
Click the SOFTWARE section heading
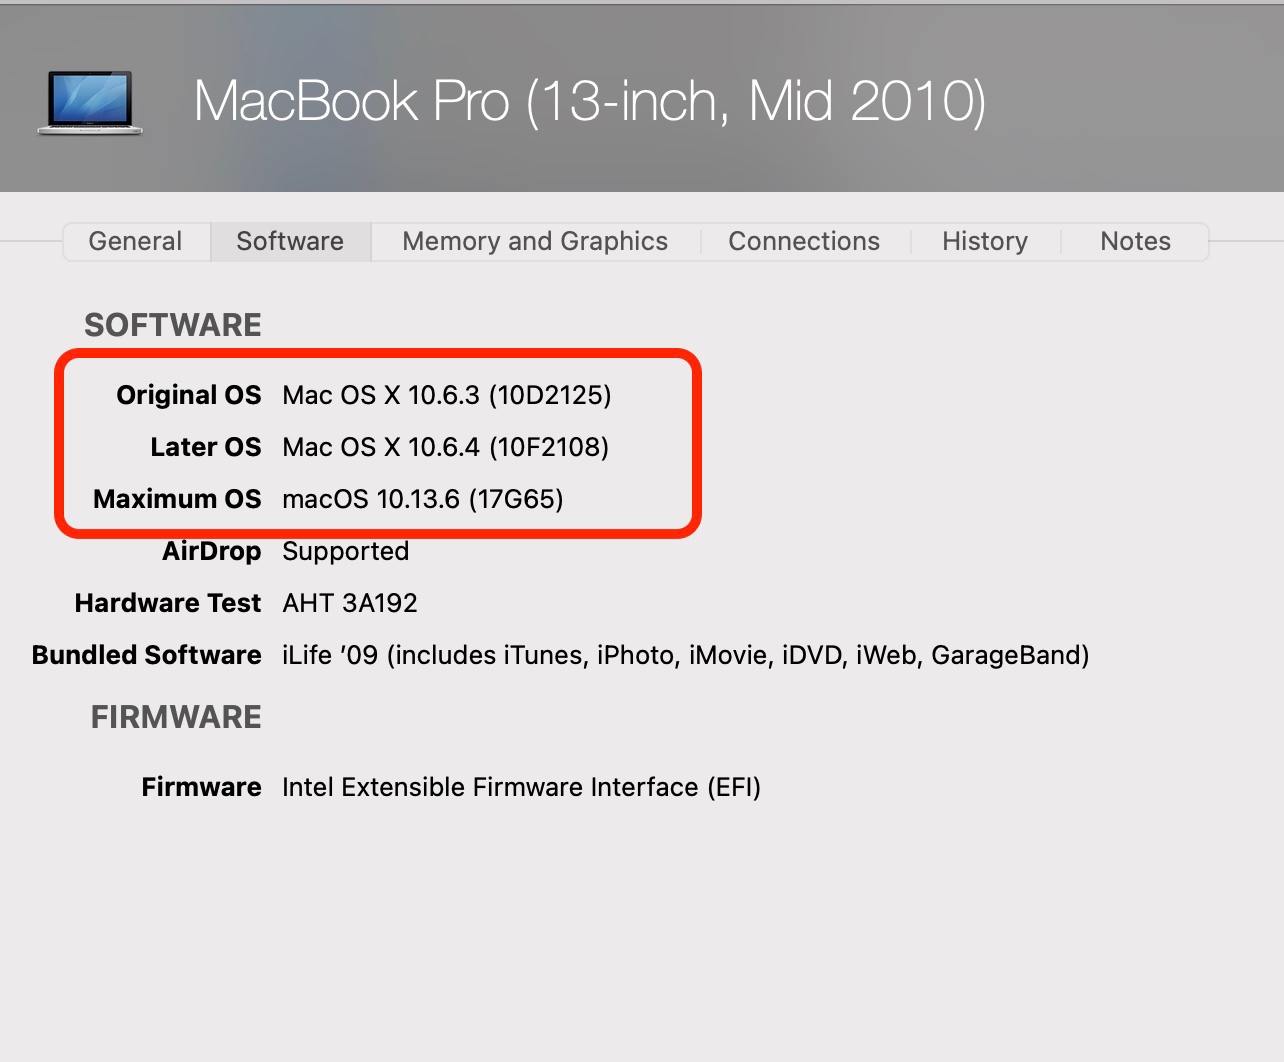click(173, 325)
